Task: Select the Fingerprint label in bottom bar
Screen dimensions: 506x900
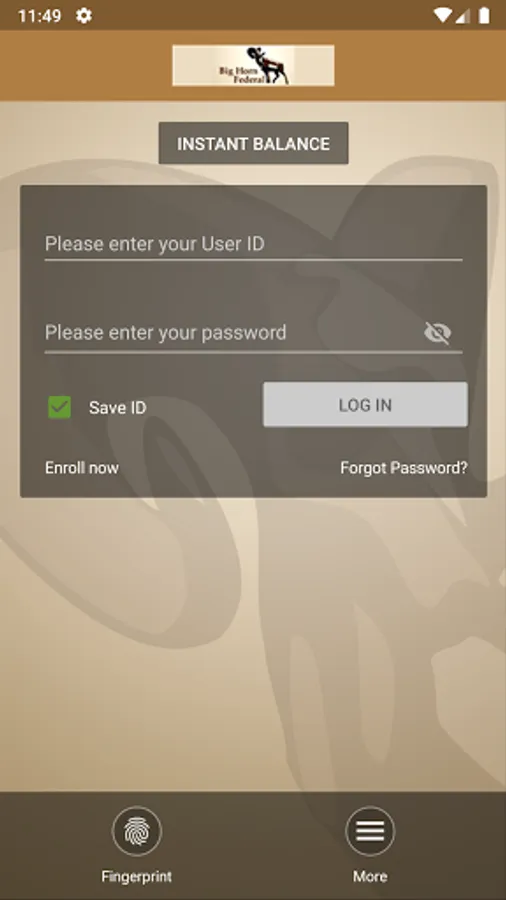Action: point(137,876)
